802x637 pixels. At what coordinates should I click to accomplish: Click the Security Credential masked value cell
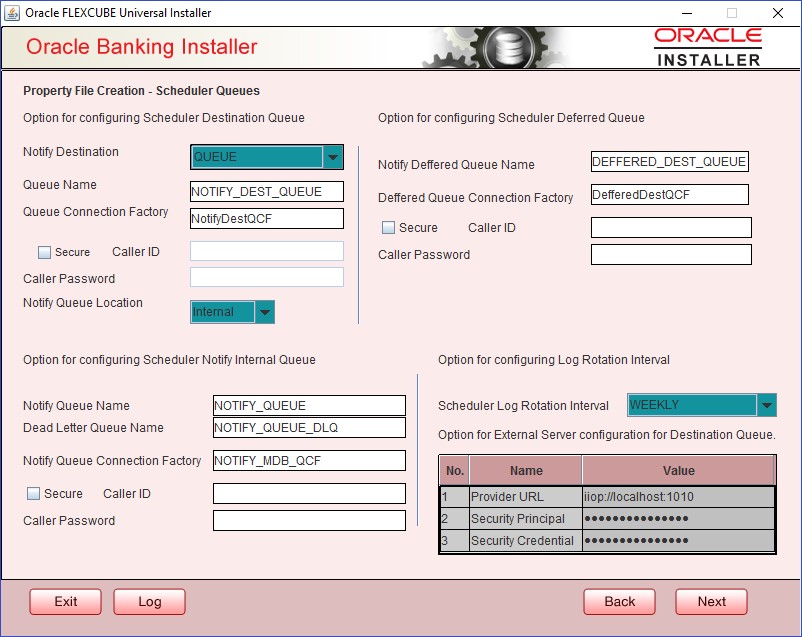click(x=678, y=540)
